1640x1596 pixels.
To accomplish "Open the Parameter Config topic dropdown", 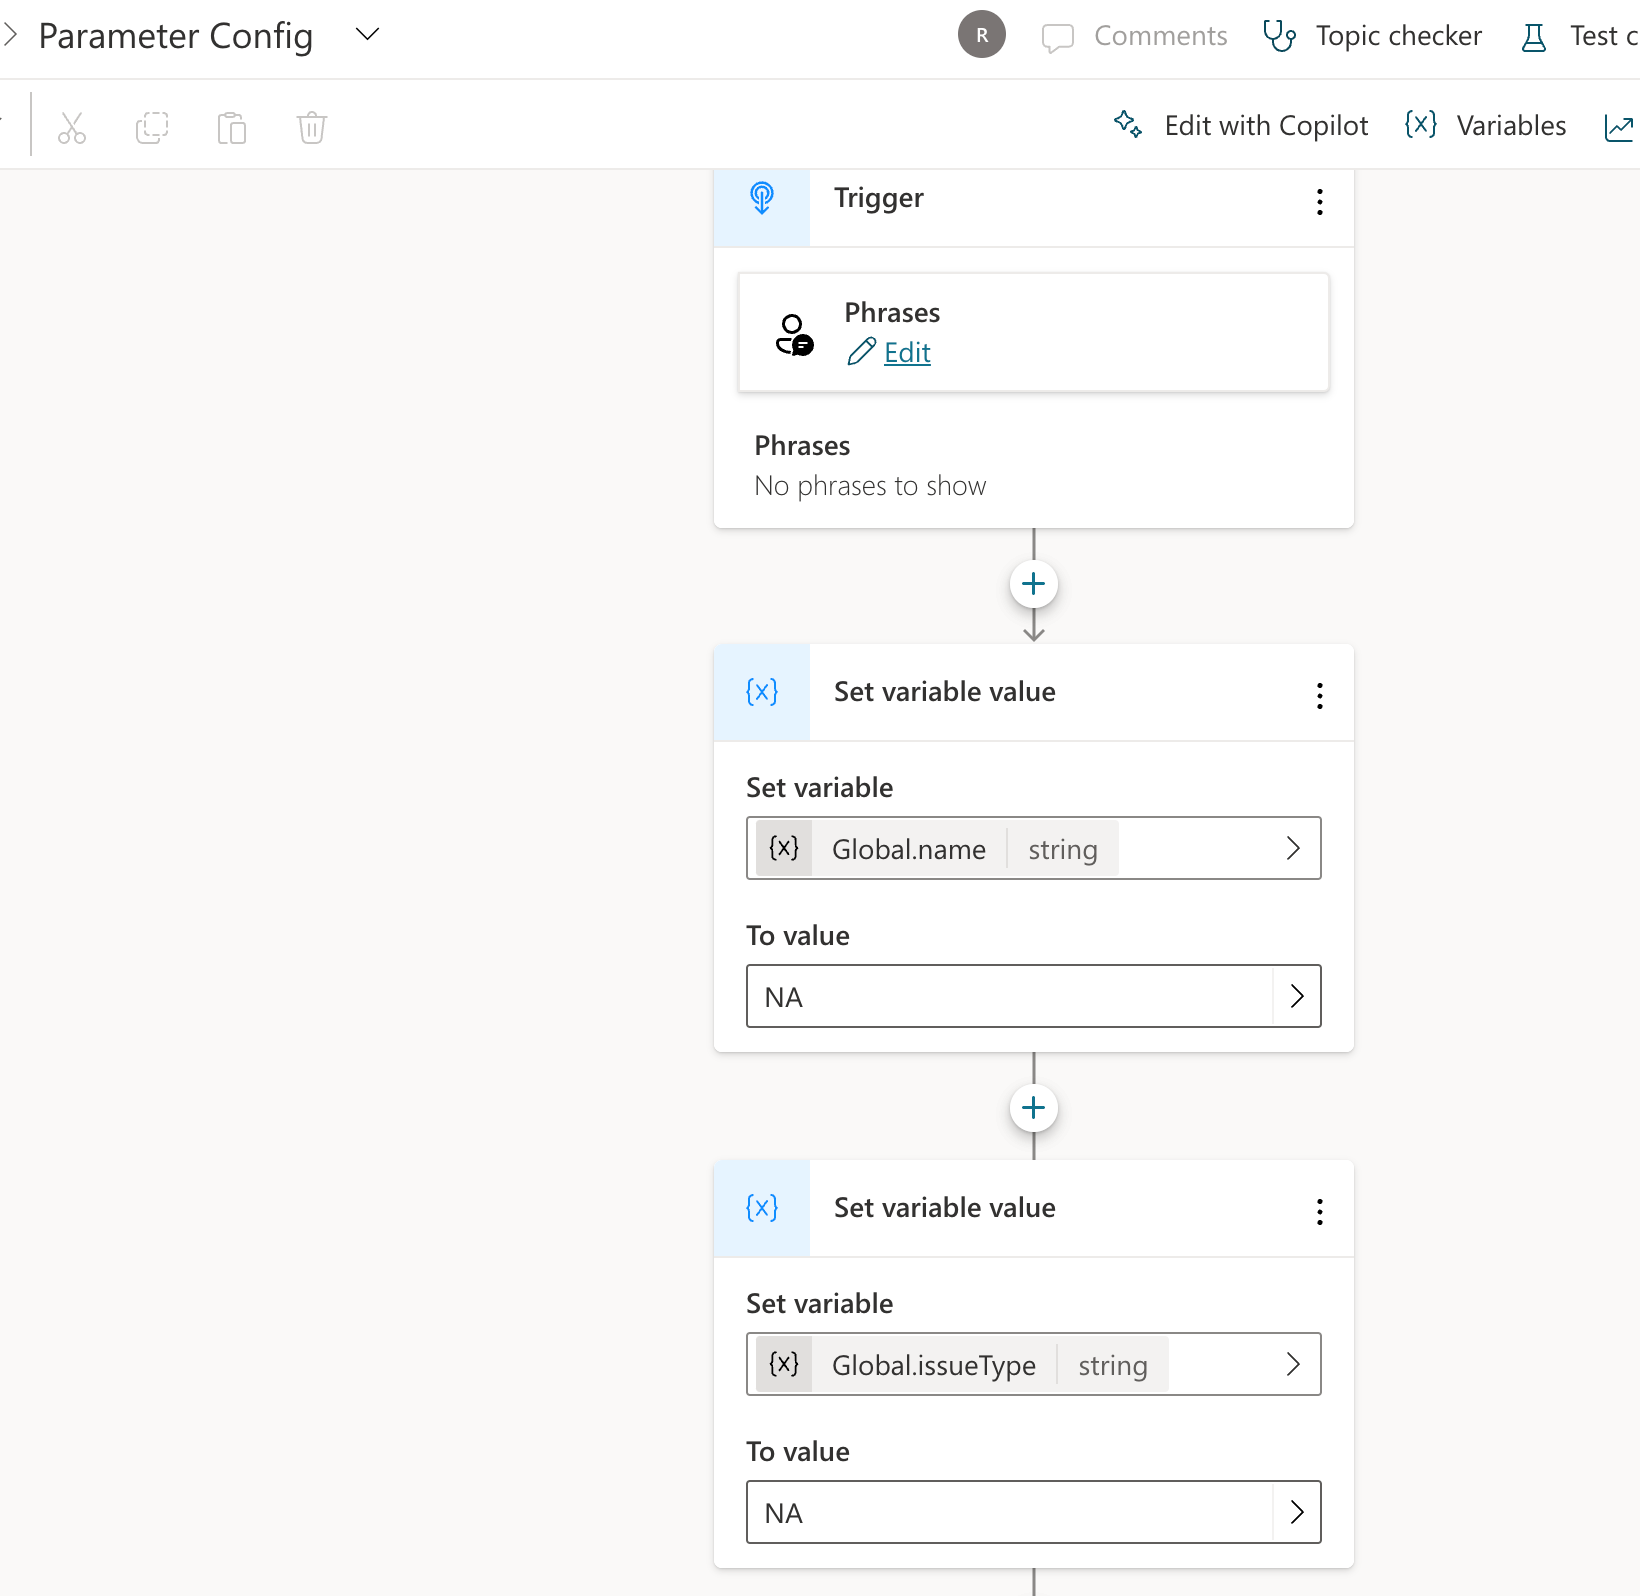I will coord(367,33).
